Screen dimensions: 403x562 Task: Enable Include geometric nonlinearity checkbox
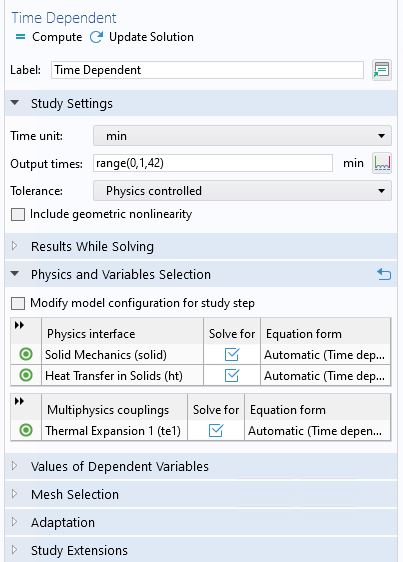click(18, 215)
